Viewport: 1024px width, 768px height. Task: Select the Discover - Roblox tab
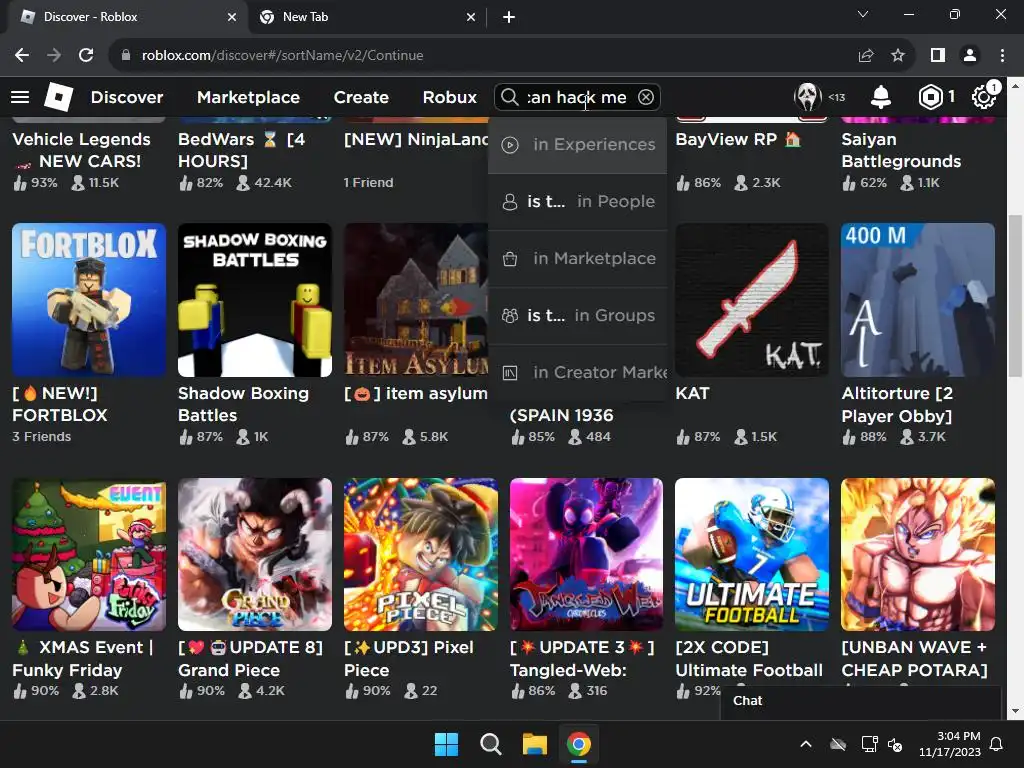click(127, 17)
